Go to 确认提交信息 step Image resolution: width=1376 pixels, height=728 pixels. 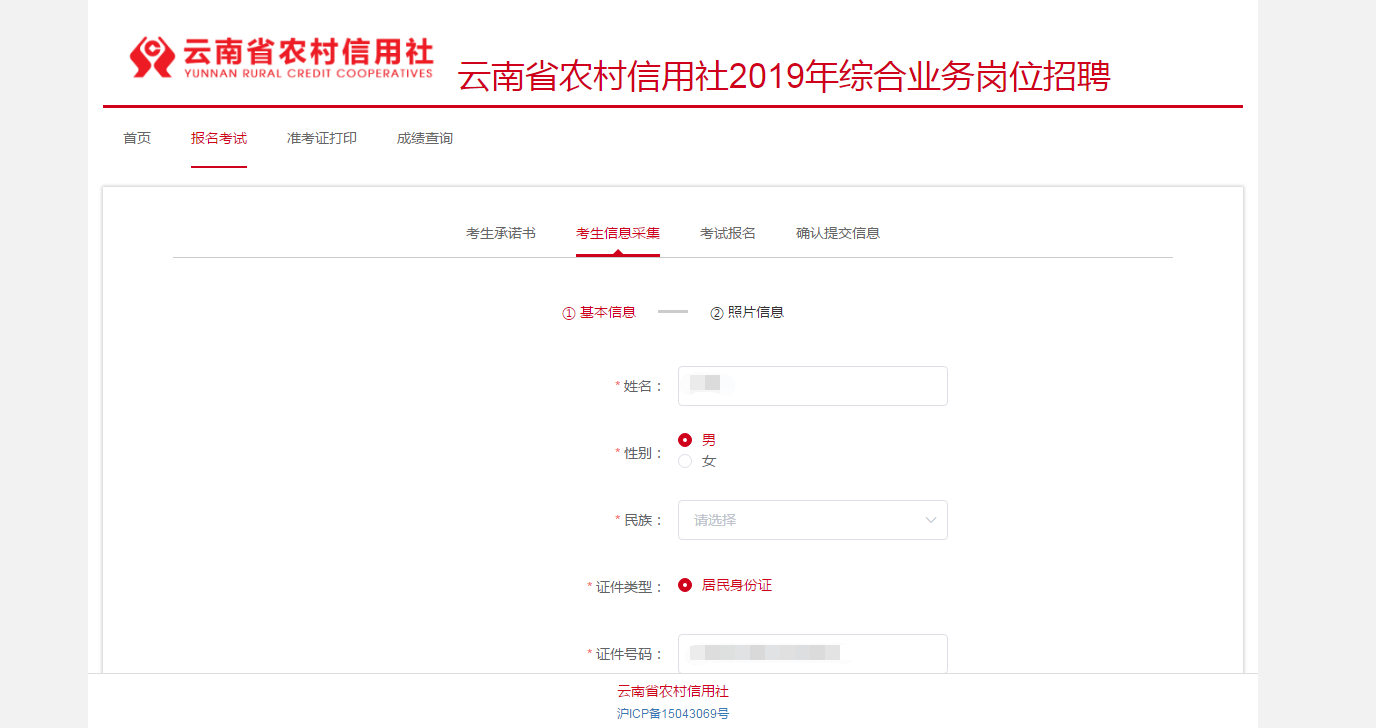pyautogui.click(x=838, y=234)
